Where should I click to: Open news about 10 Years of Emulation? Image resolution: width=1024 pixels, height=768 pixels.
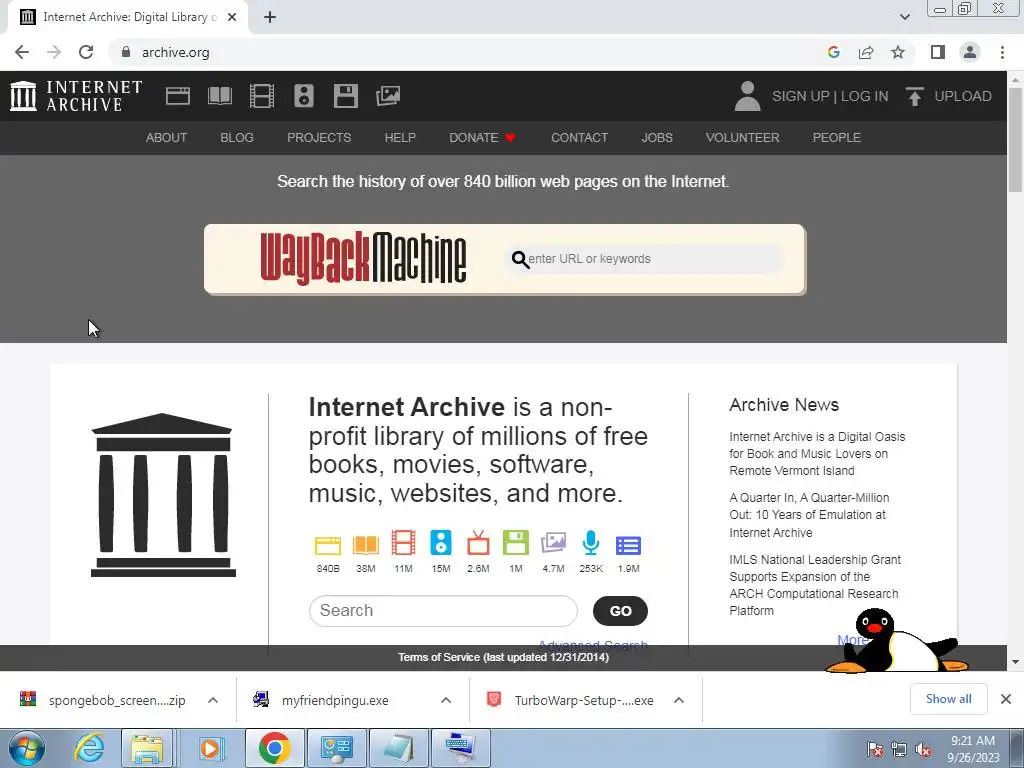tap(809, 515)
